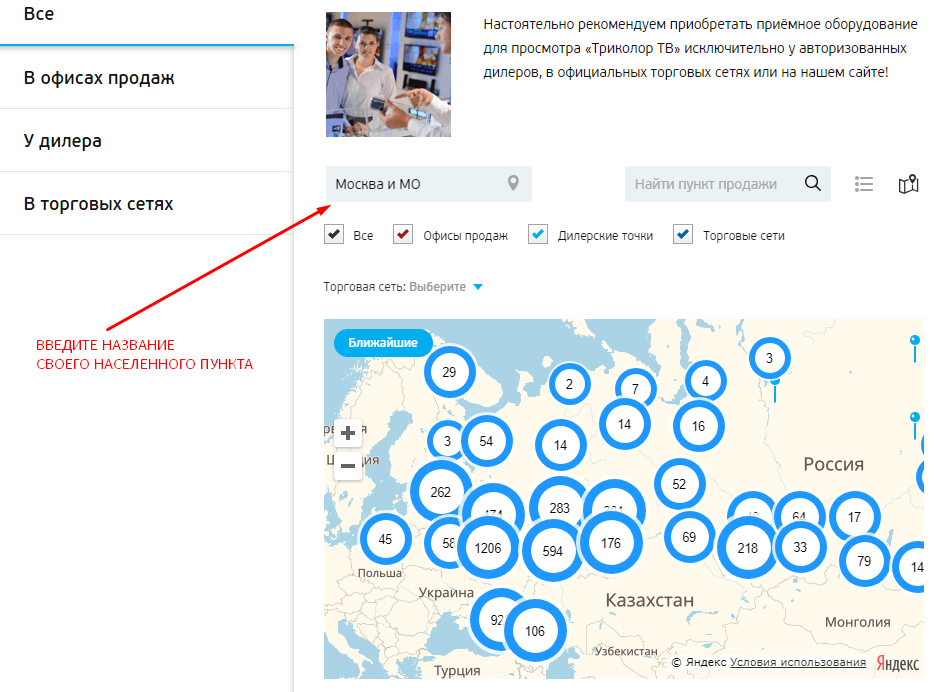Select "У дилера" sidebar tab

click(x=63, y=141)
